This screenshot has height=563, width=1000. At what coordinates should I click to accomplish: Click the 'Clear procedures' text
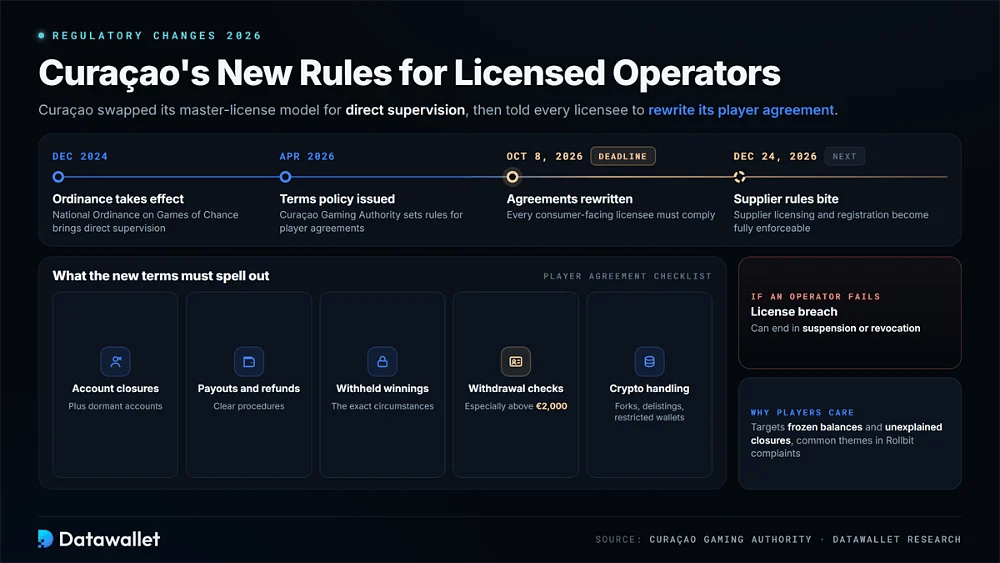point(249,406)
